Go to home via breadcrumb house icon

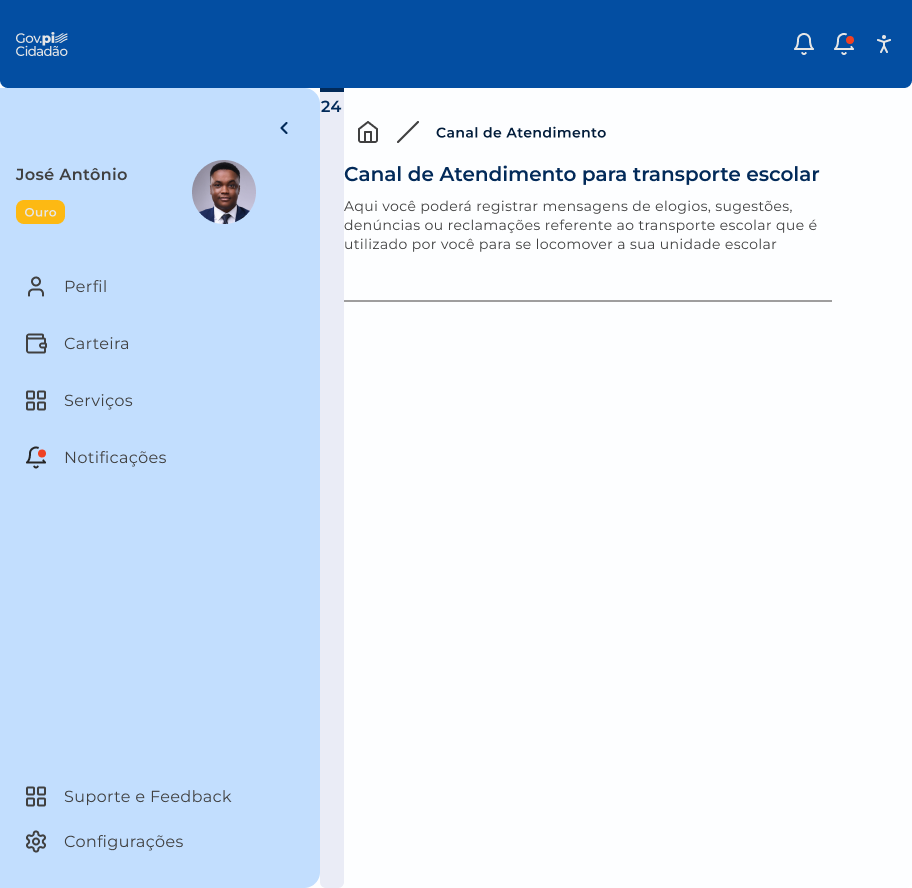point(368,132)
